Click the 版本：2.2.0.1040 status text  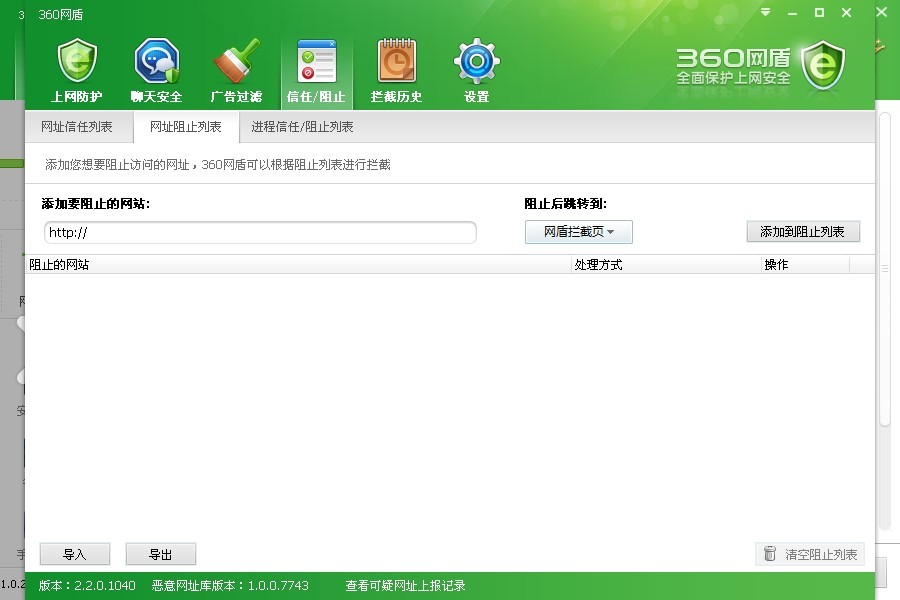(87, 586)
